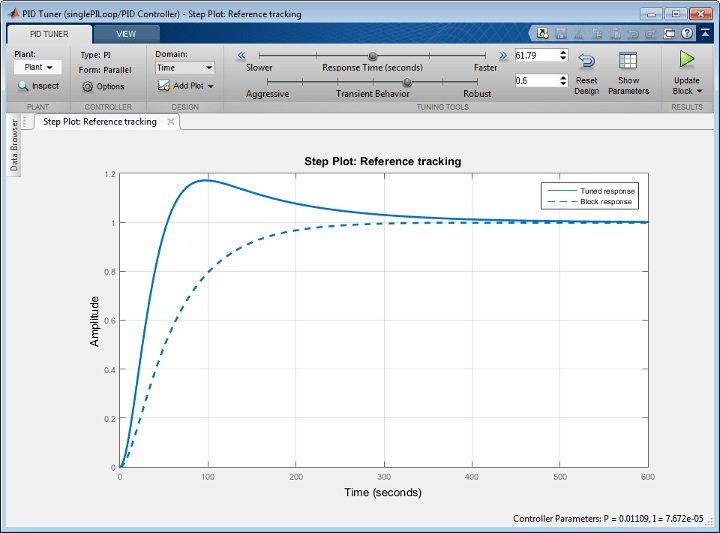Click the Reset Design label
Screen dimensions: 720x533
[x=586, y=86]
